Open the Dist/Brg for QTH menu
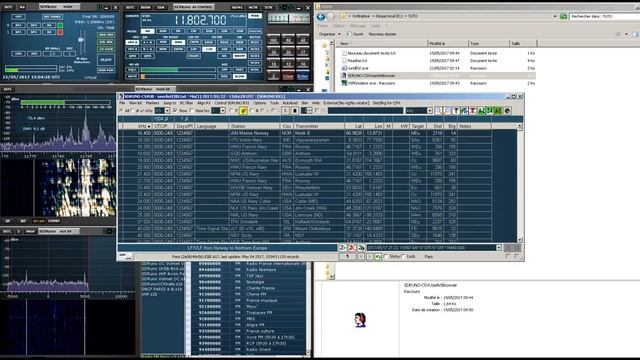 pos(387,103)
